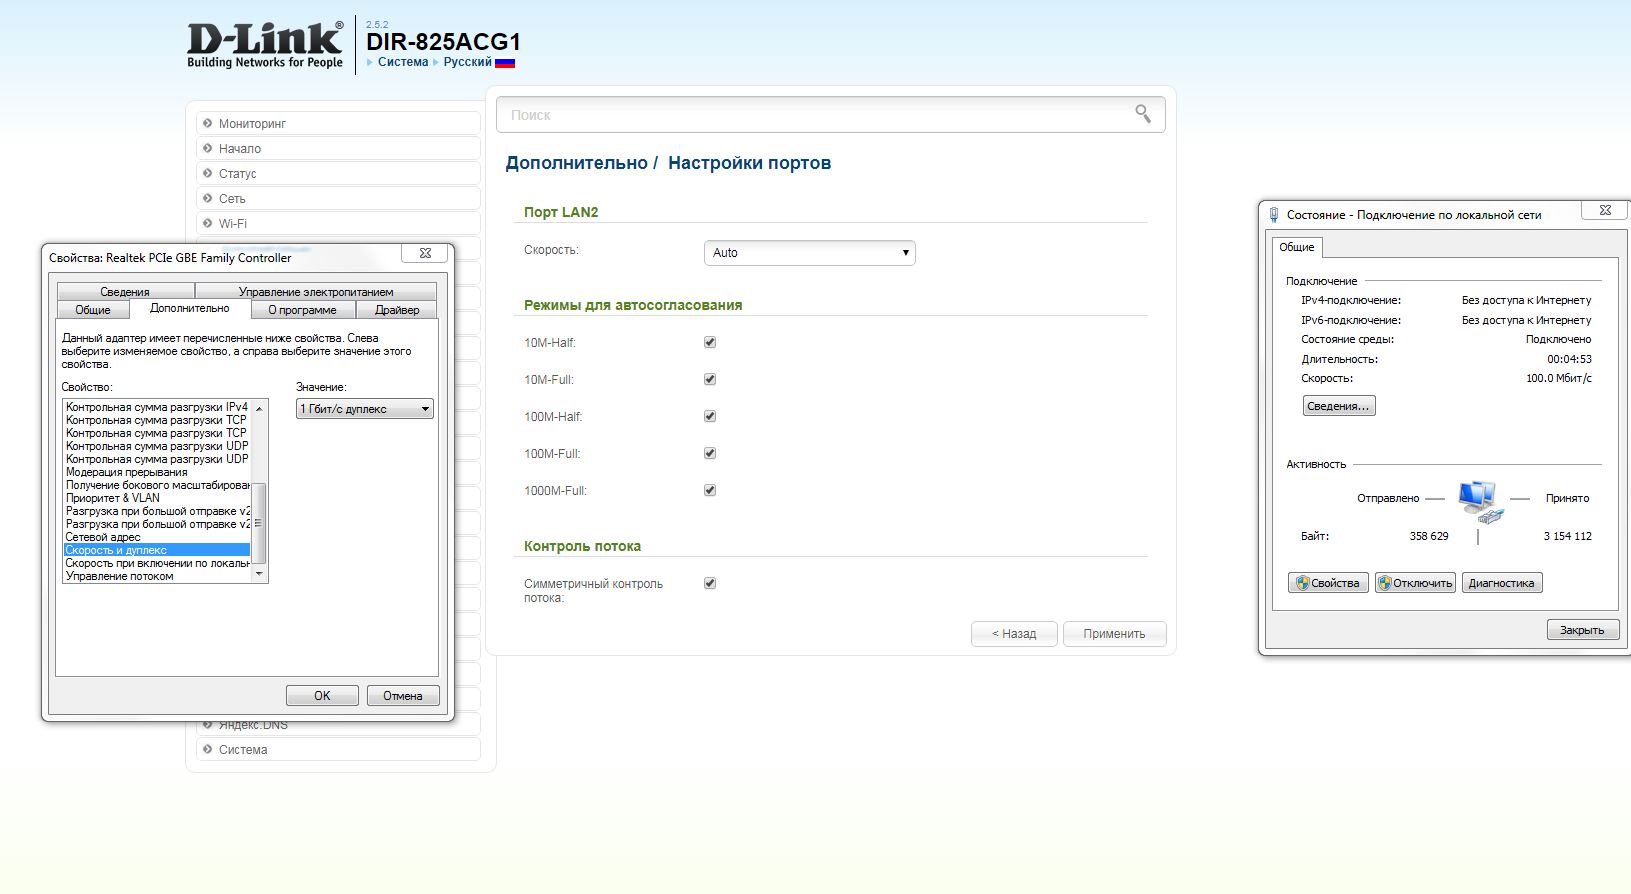Open the Значение 1 Гбит/с дуплекс dropdown
Screen dimensions: 1631x894
tap(364, 409)
